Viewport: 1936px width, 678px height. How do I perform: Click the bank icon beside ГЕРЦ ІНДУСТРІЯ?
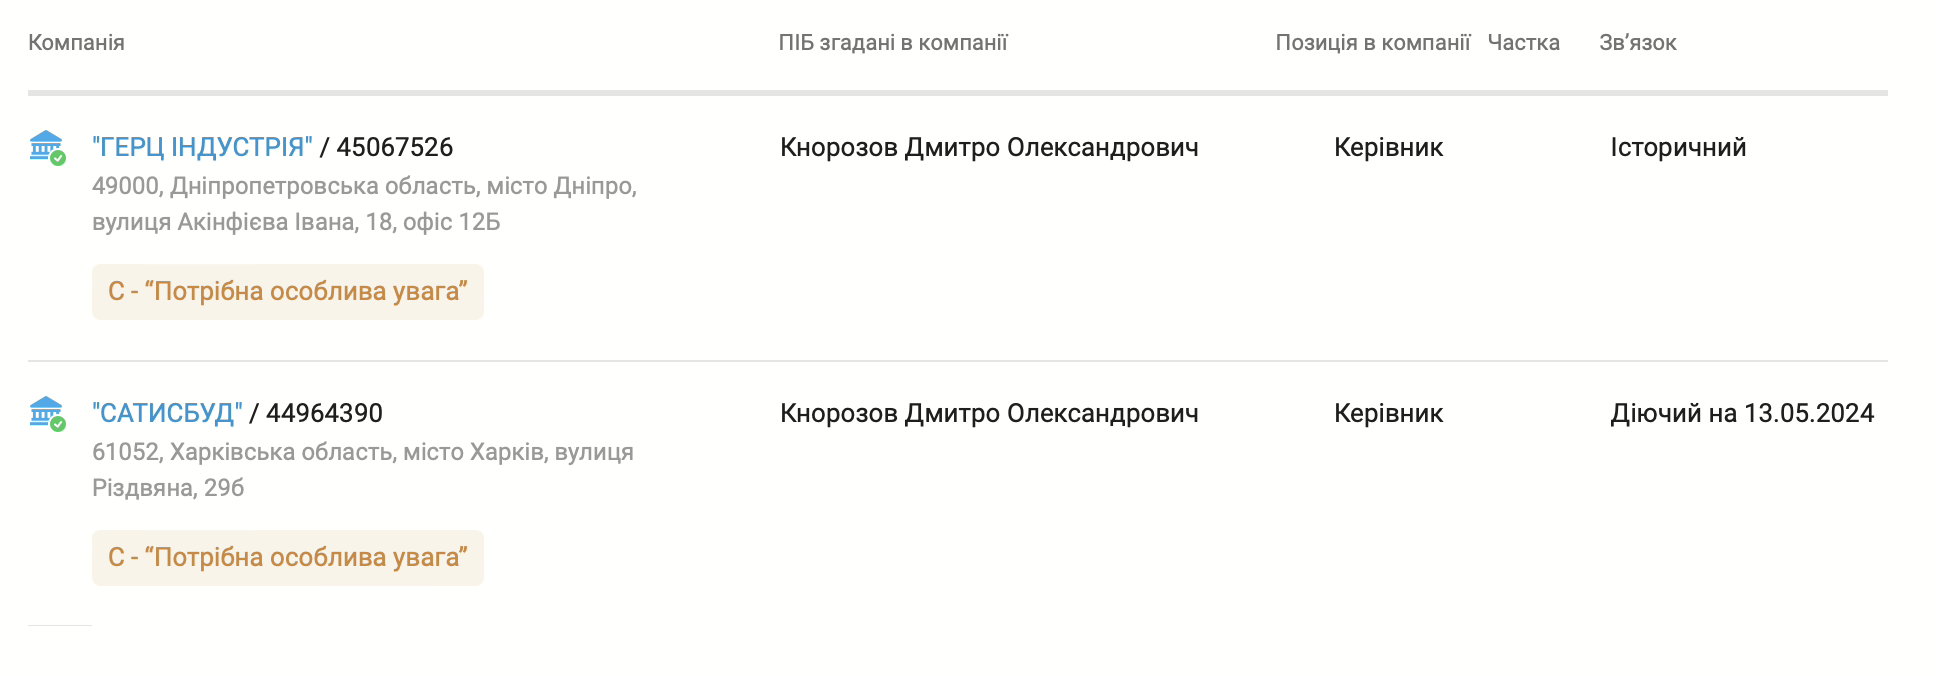point(46,147)
